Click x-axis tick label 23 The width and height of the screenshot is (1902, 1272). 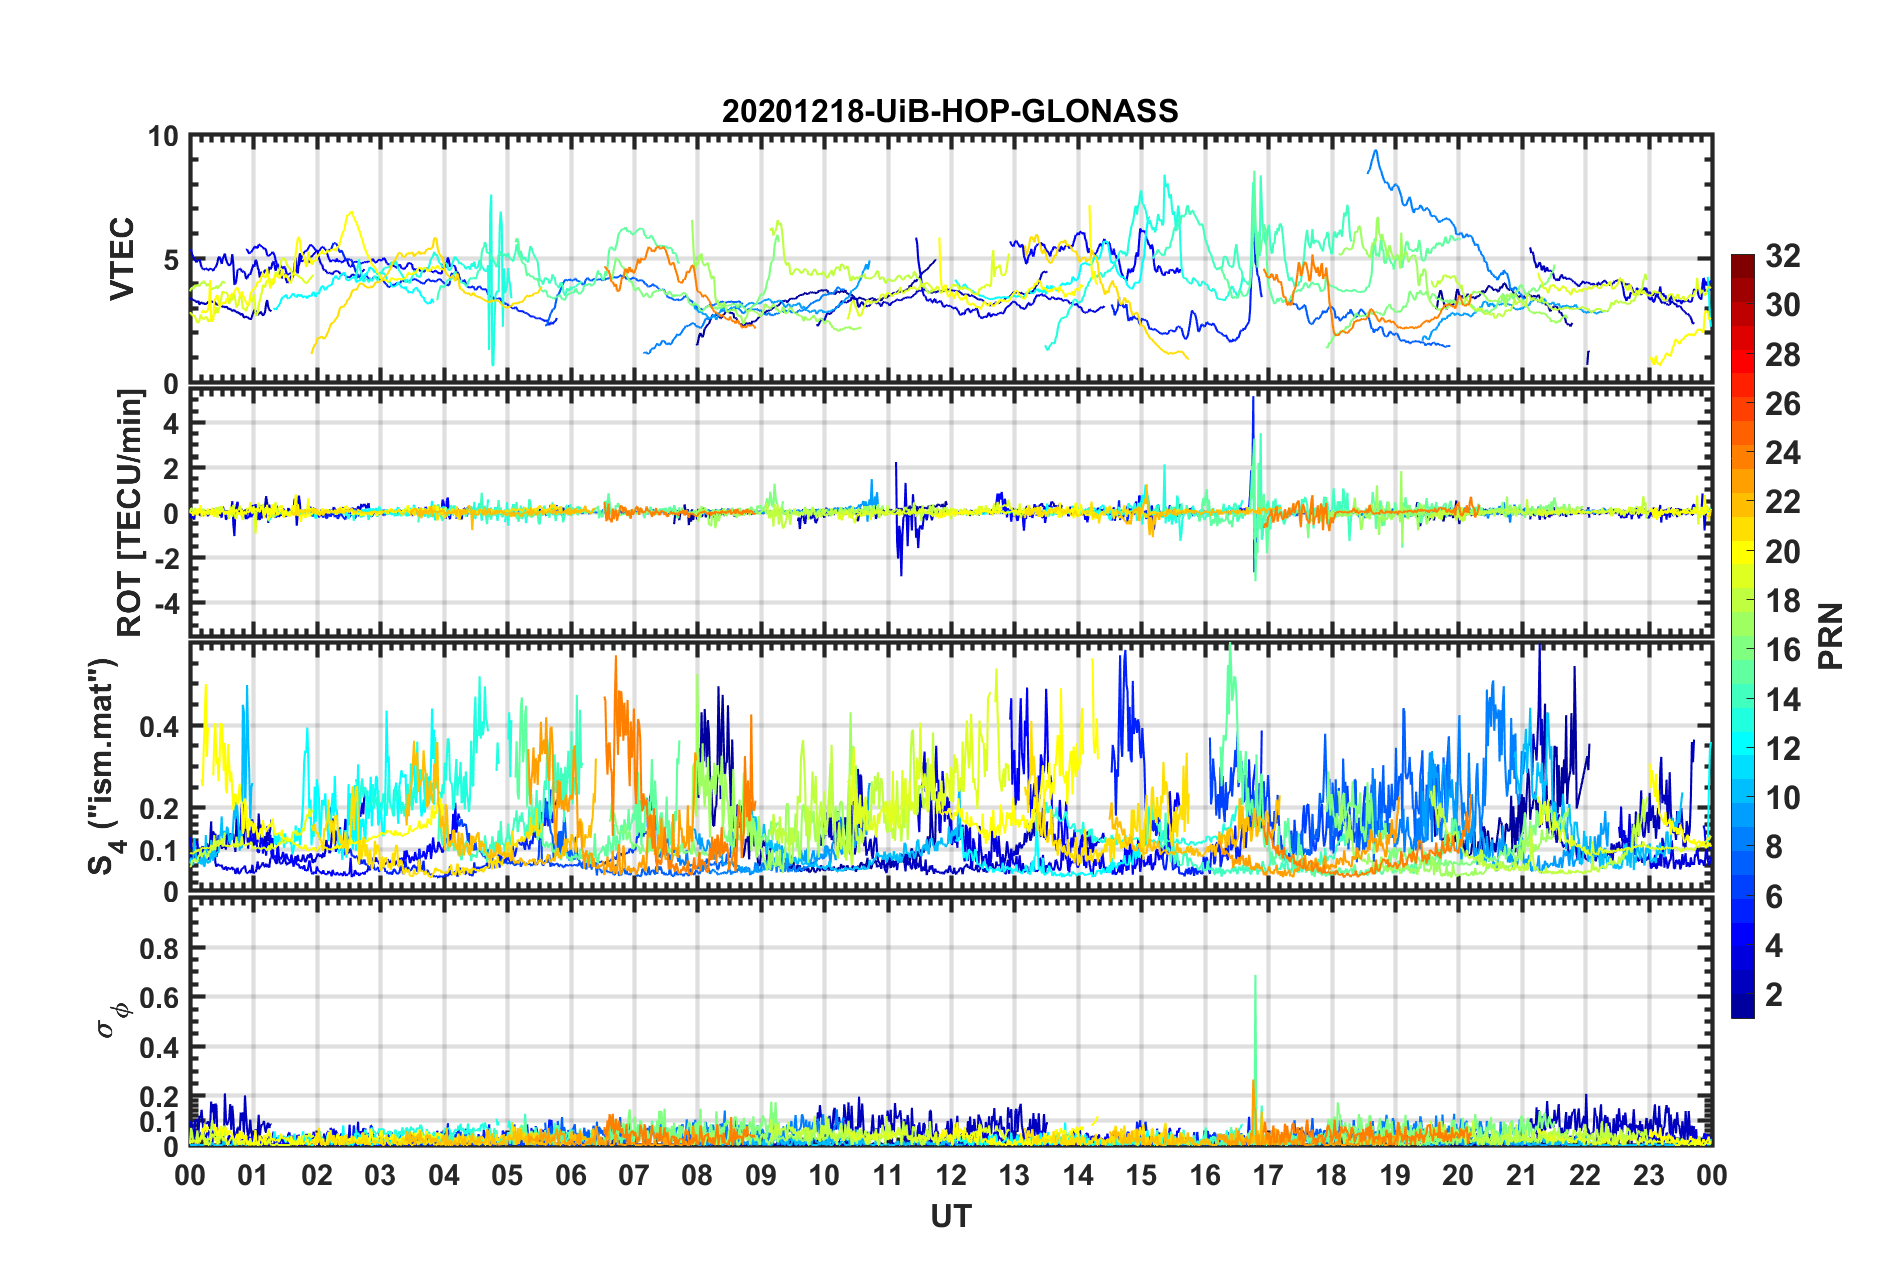(1648, 1175)
